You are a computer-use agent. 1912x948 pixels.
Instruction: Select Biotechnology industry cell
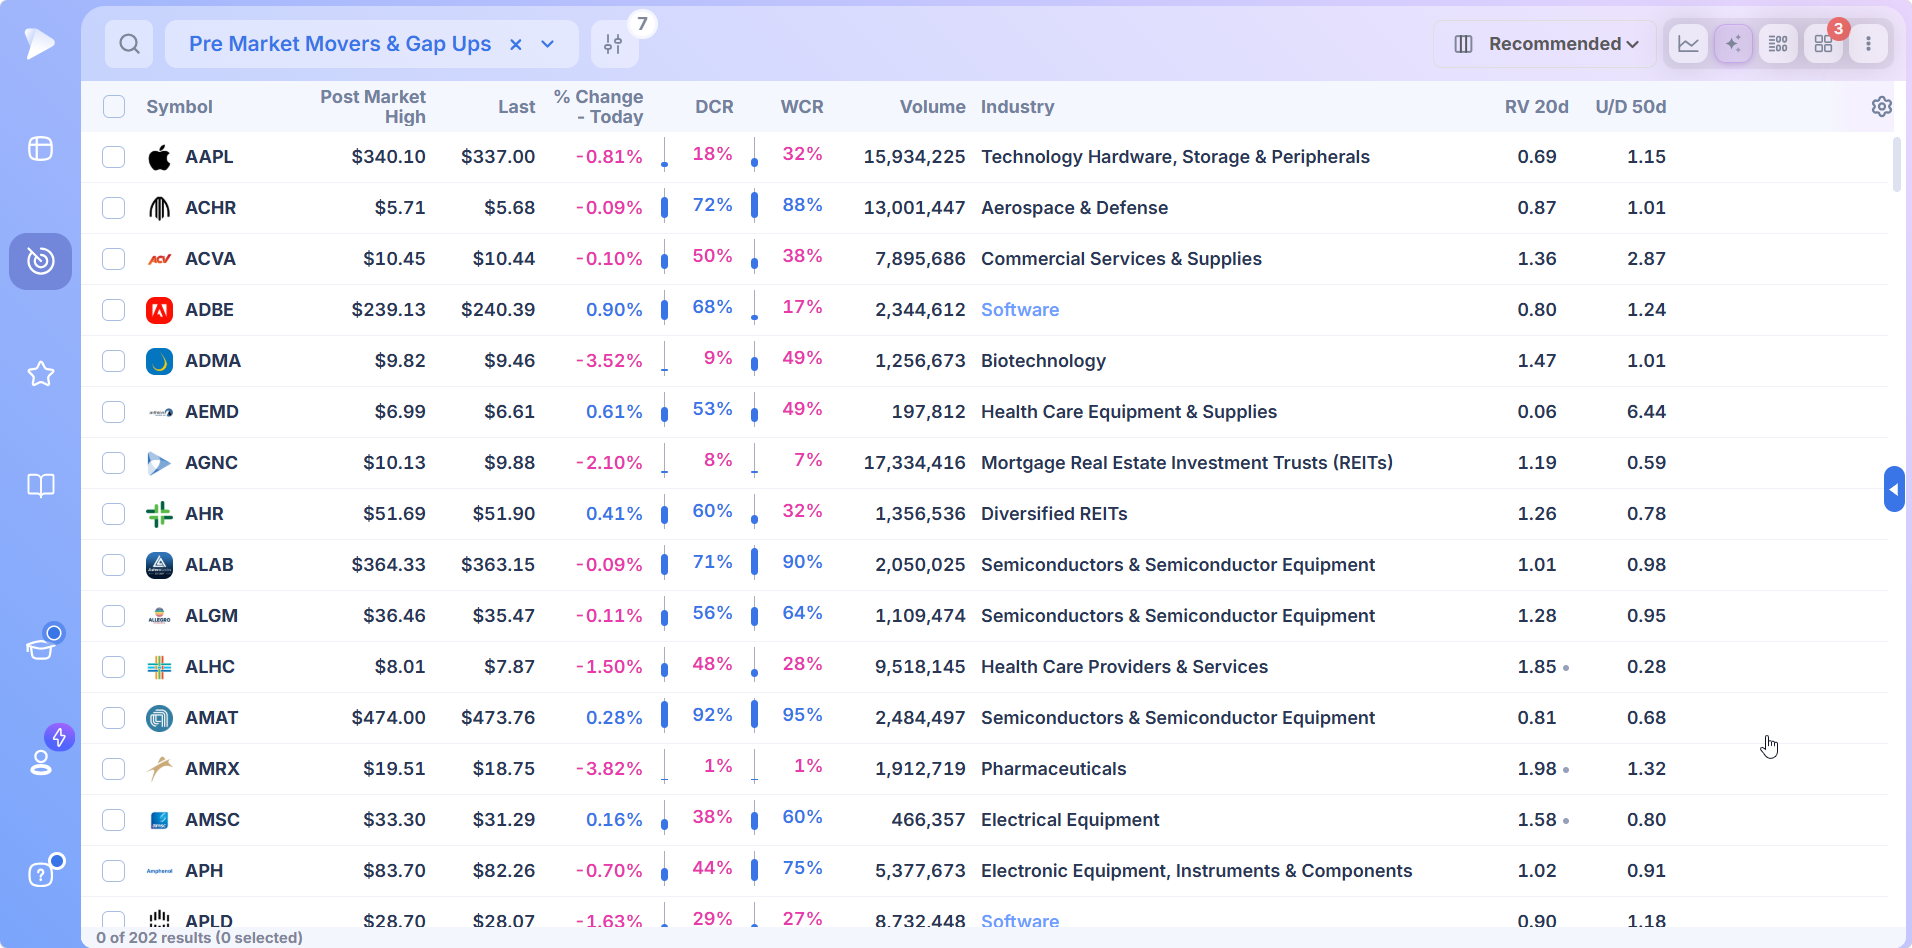click(1043, 361)
